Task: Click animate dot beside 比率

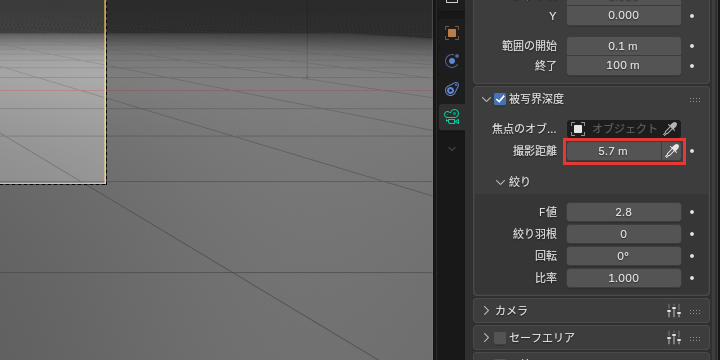Action: [692, 278]
